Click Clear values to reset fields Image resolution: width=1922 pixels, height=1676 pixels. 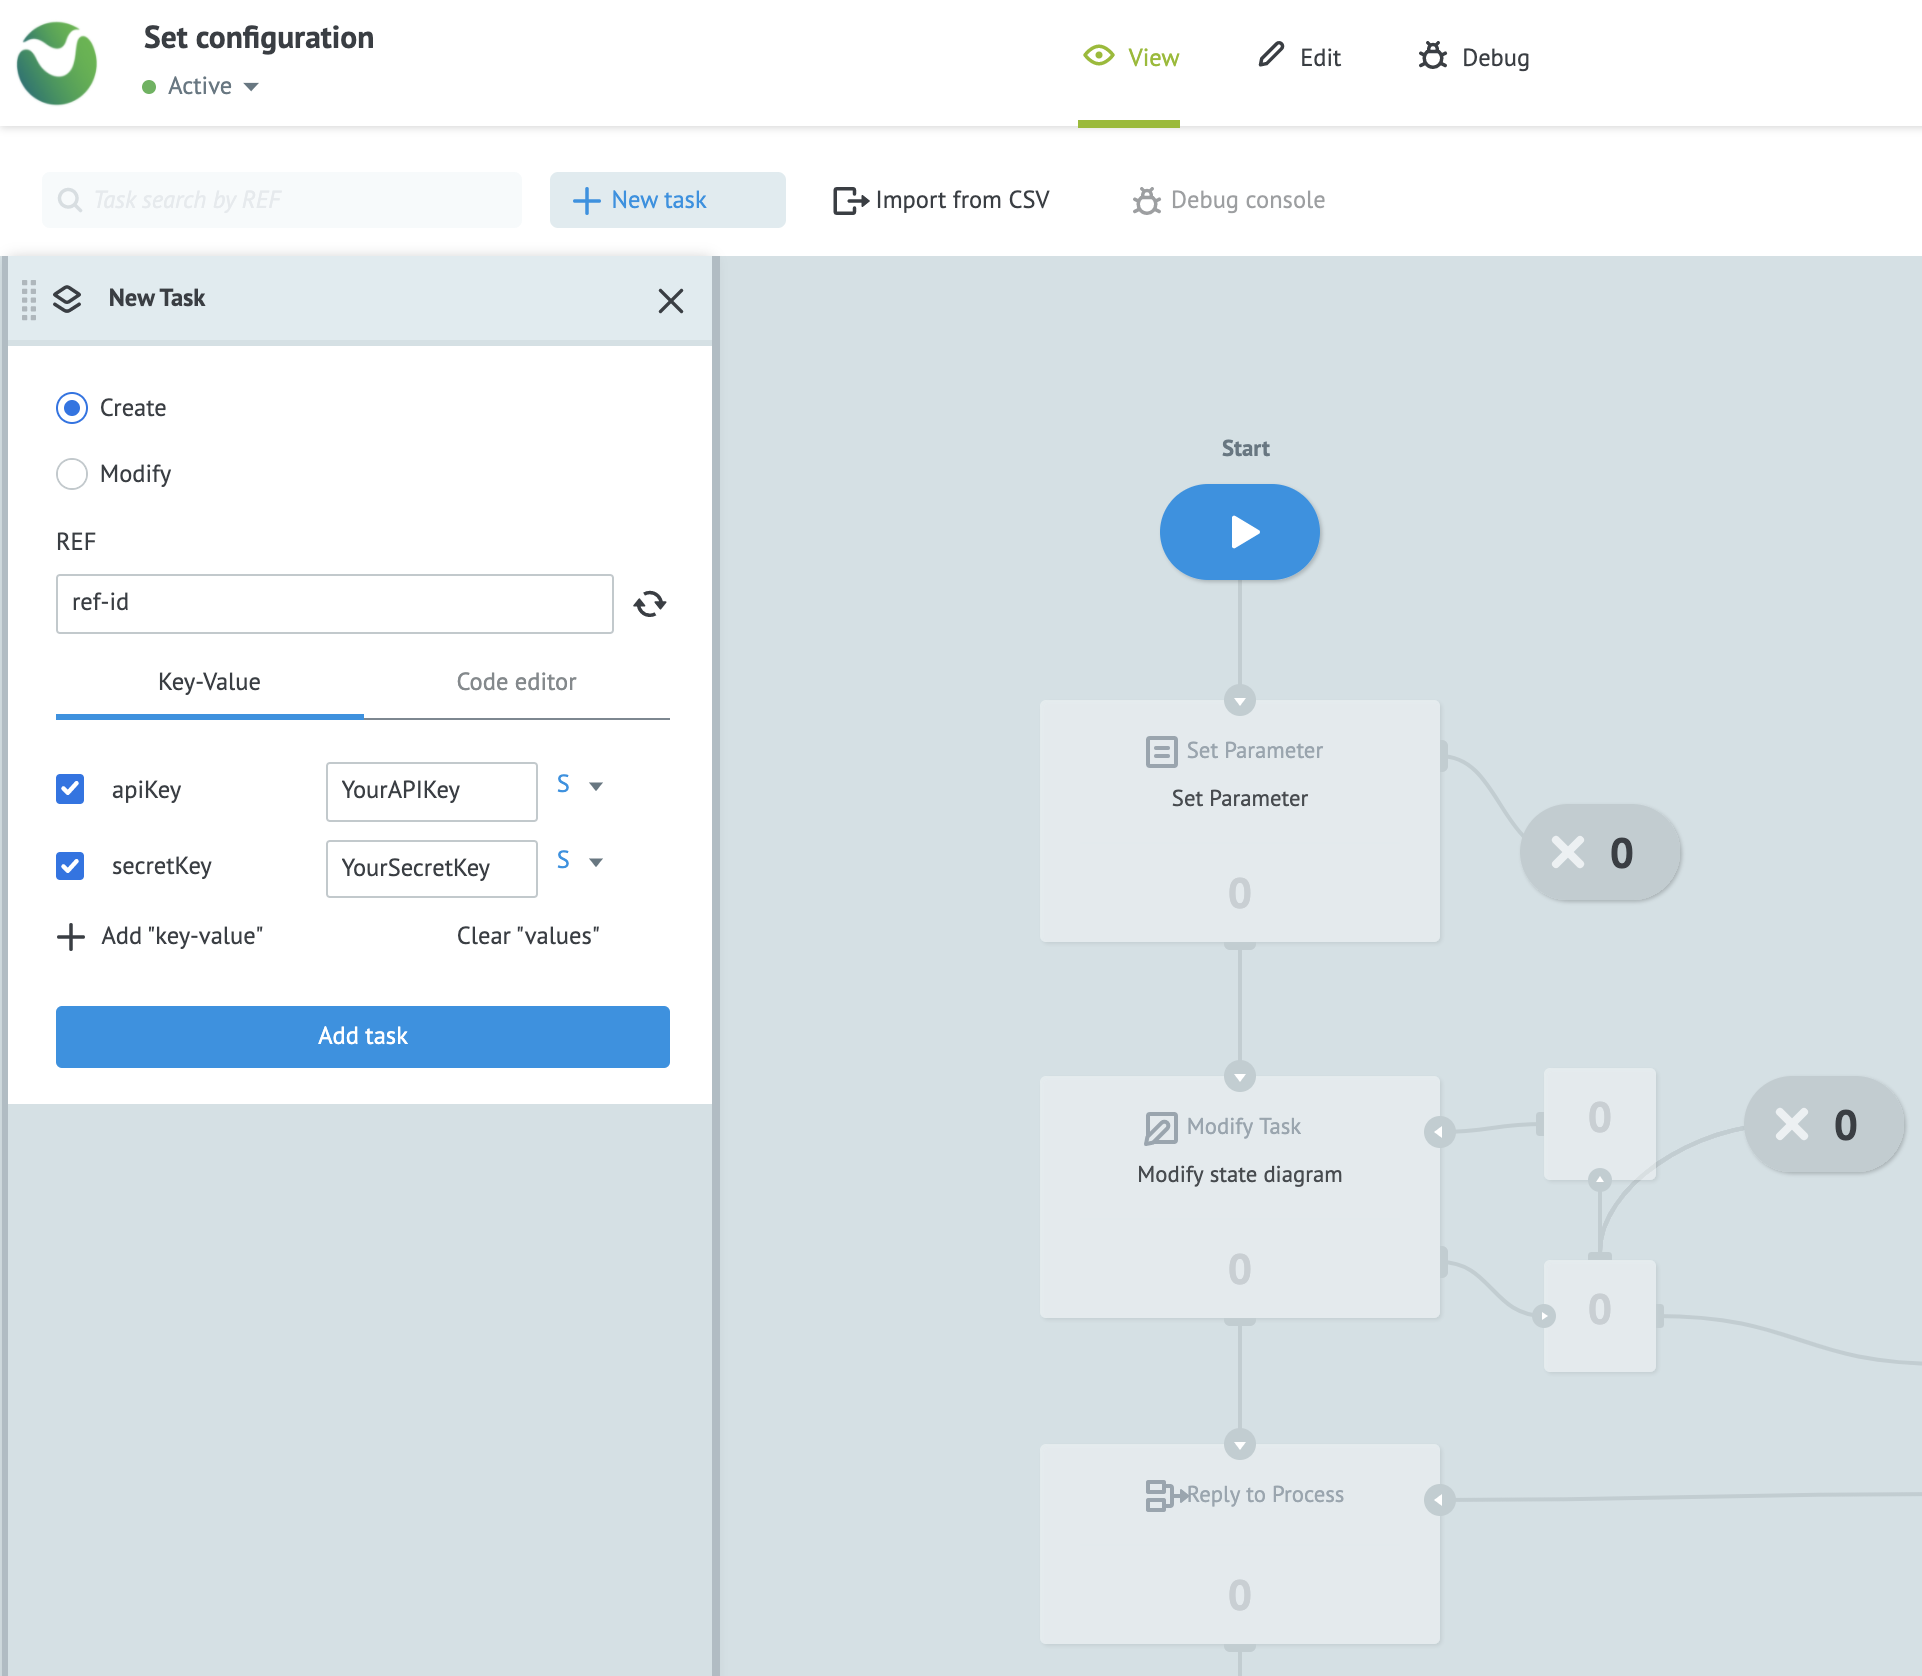(x=527, y=935)
